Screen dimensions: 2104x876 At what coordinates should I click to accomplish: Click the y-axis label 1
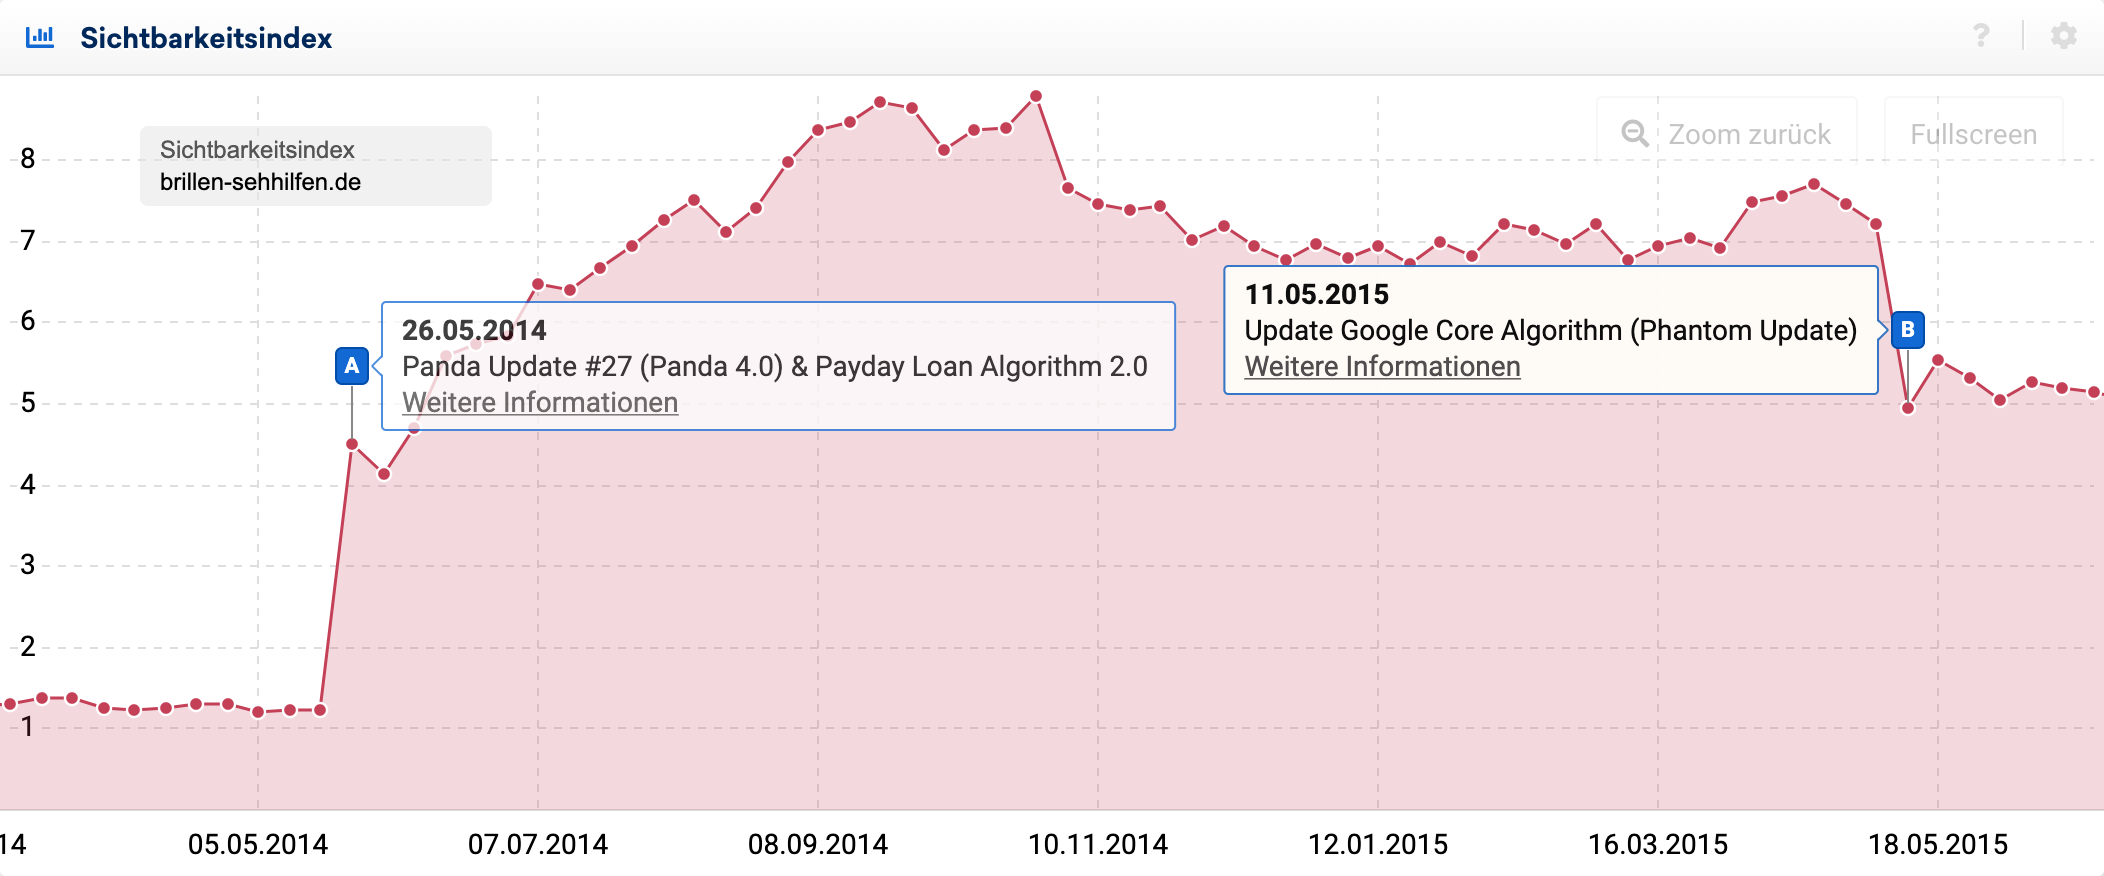tap(28, 727)
